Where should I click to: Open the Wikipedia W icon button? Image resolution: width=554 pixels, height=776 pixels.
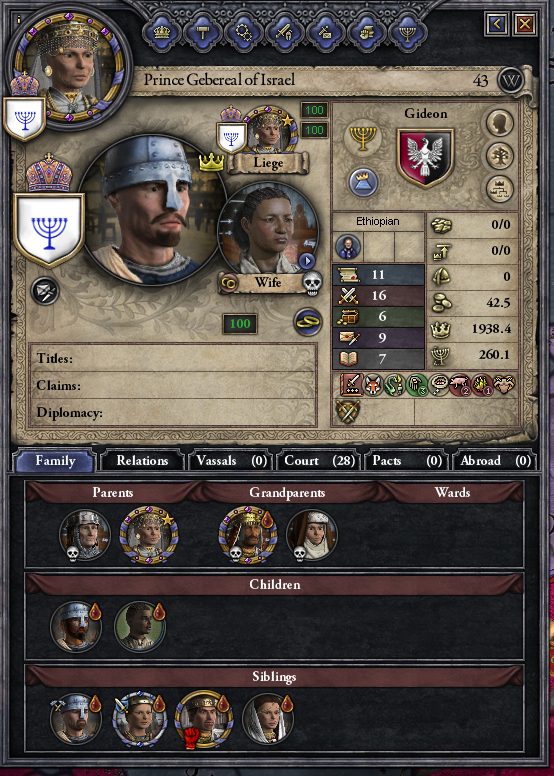pos(510,80)
